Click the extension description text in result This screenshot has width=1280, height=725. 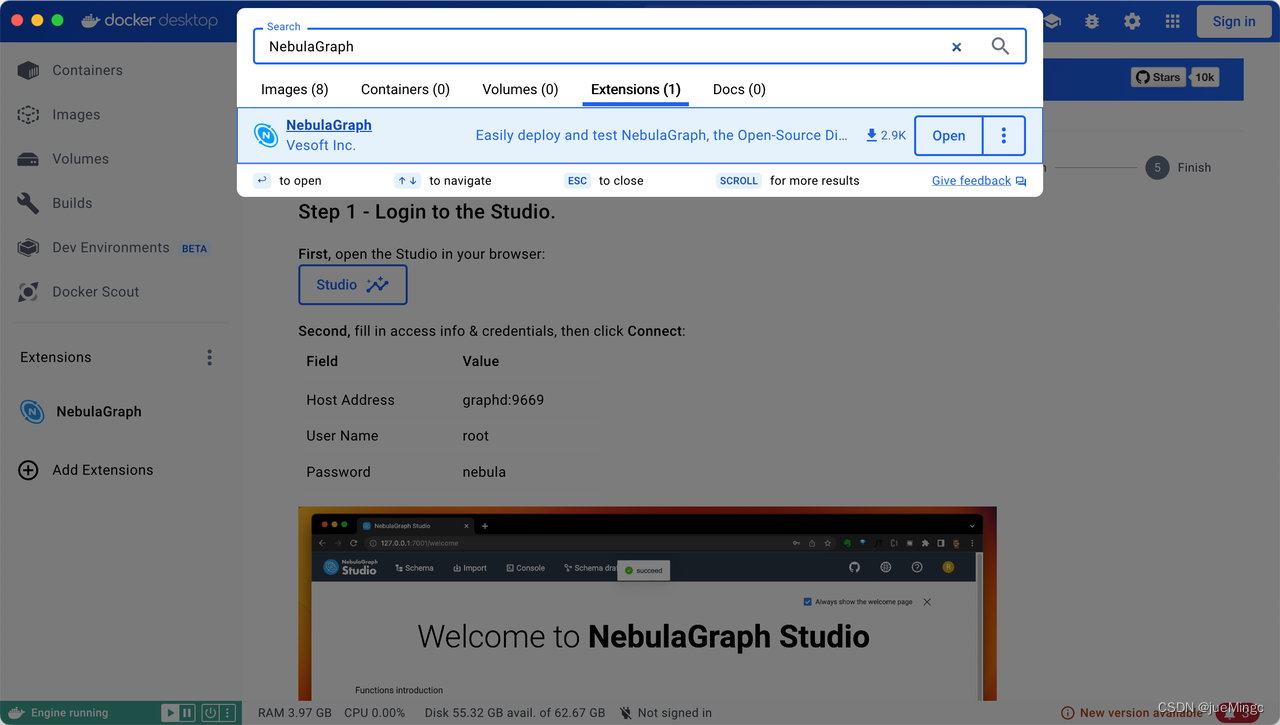(x=661, y=135)
